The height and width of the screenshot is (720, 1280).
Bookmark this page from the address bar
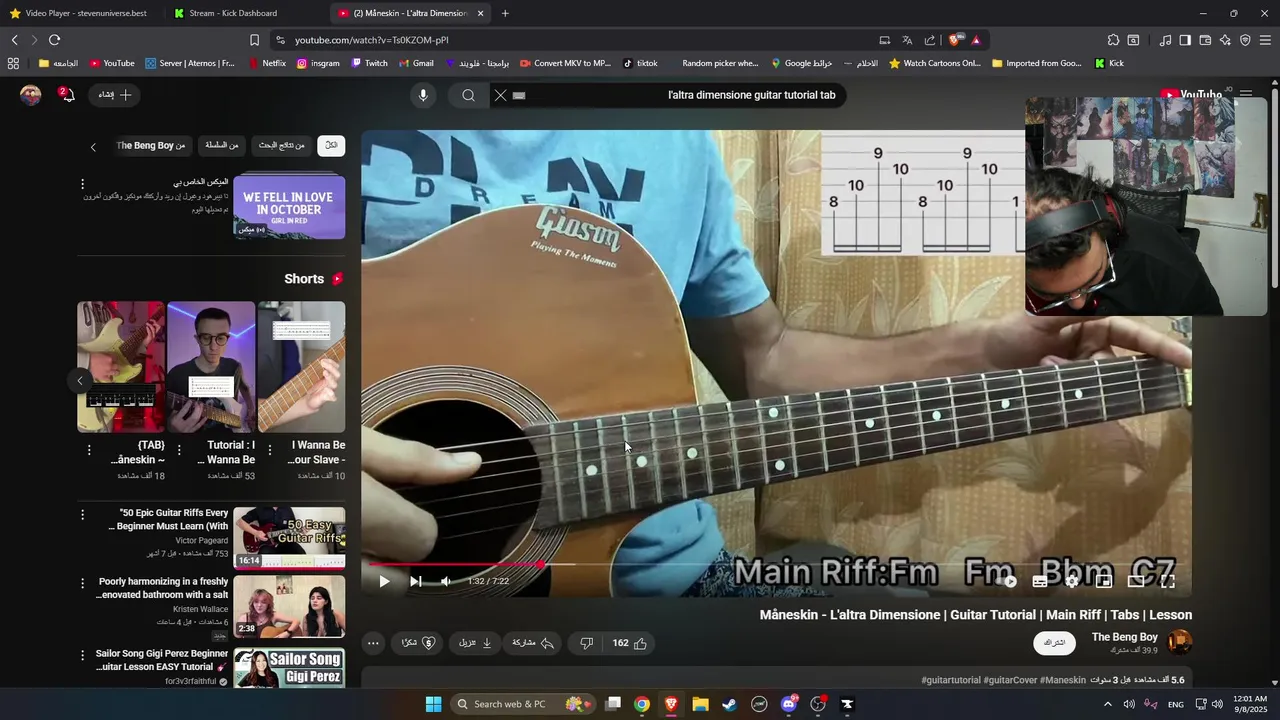(x=254, y=40)
